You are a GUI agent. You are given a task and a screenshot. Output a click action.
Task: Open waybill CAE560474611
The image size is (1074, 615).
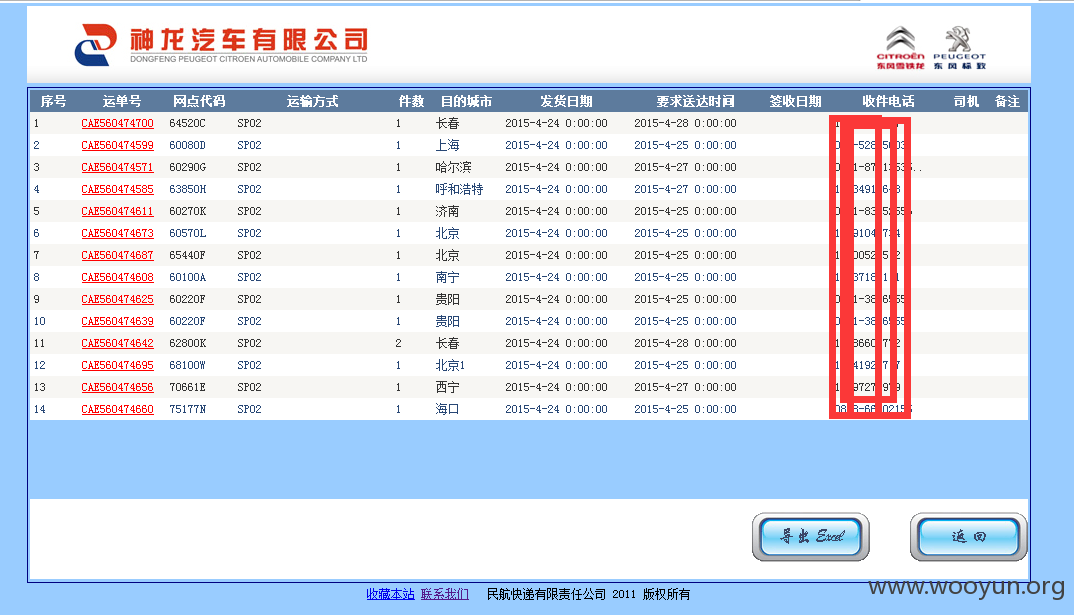[x=117, y=211]
